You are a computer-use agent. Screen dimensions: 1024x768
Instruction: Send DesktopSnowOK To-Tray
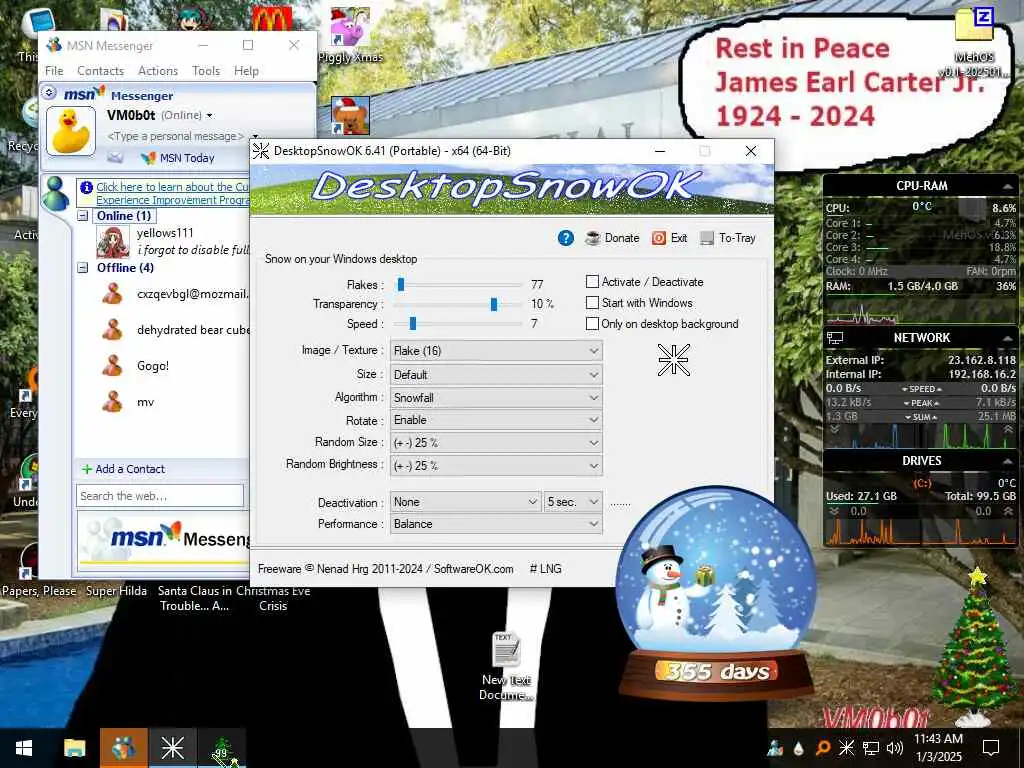(x=728, y=238)
